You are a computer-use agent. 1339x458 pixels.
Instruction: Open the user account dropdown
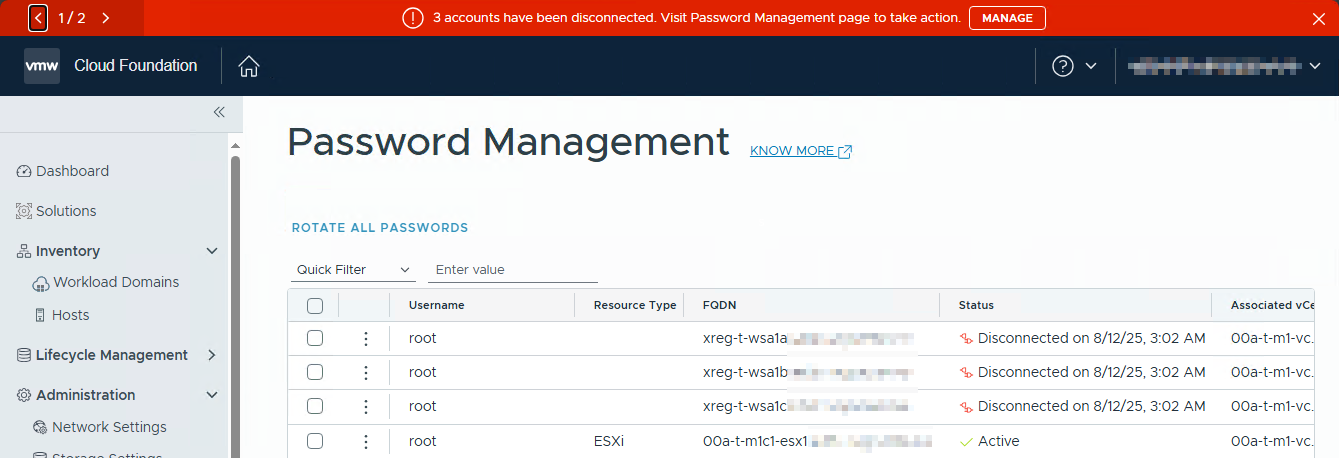click(x=1224, y=66)
